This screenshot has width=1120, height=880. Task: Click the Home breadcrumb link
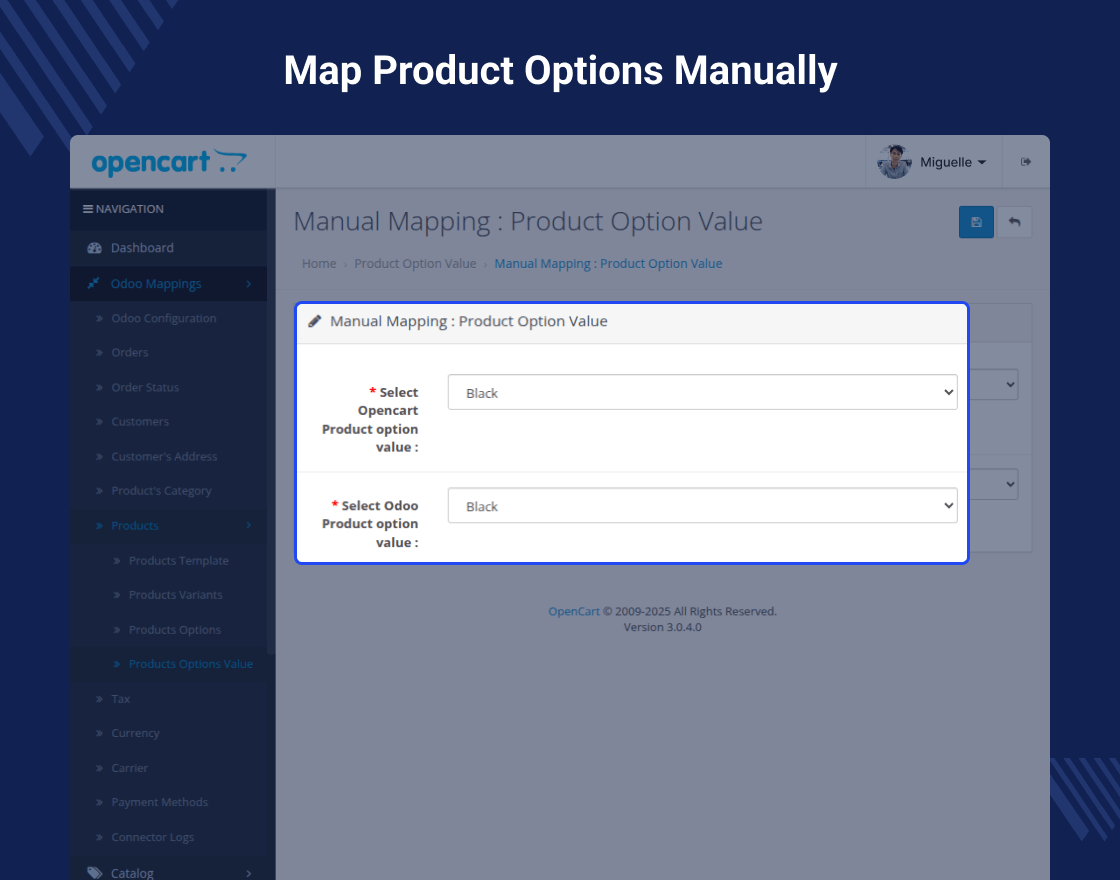click(x=319, y=264)
